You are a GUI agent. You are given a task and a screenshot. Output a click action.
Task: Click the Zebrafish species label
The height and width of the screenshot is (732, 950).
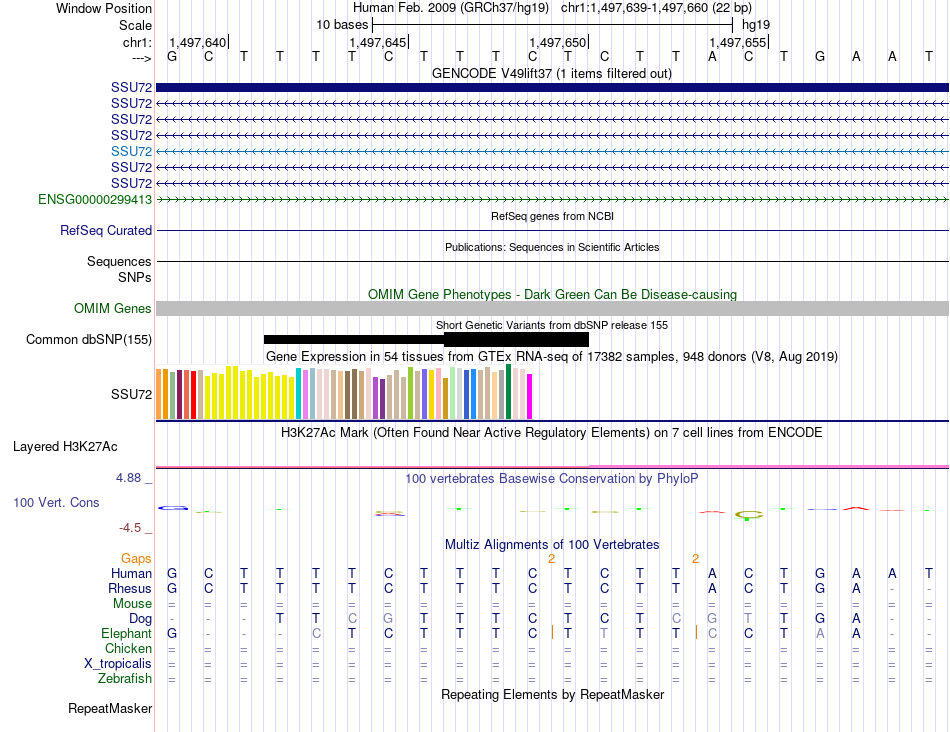[127, 679]
